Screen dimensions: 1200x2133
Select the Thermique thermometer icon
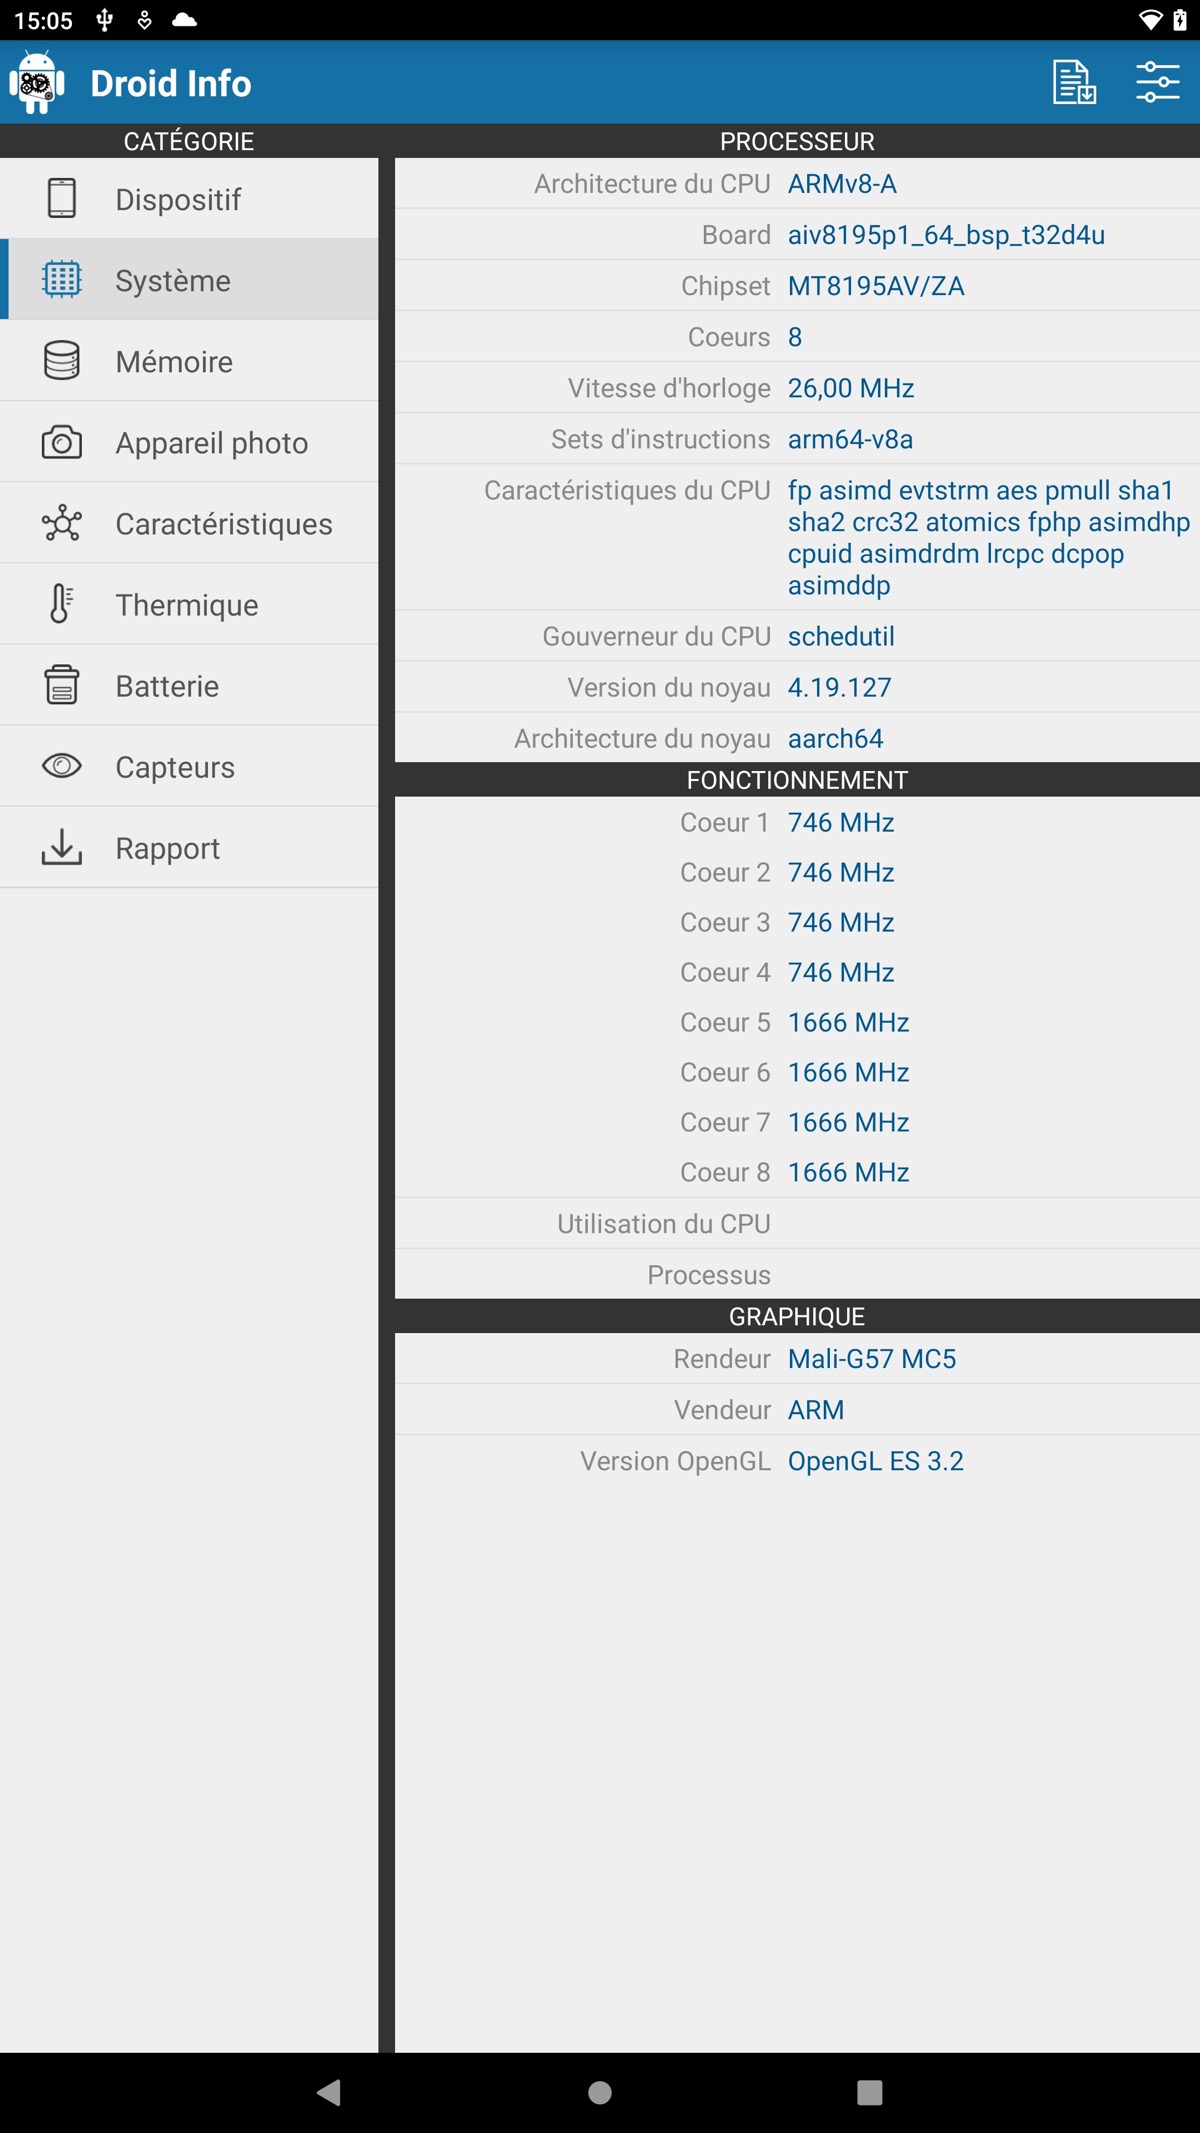[x=62, y=604]
